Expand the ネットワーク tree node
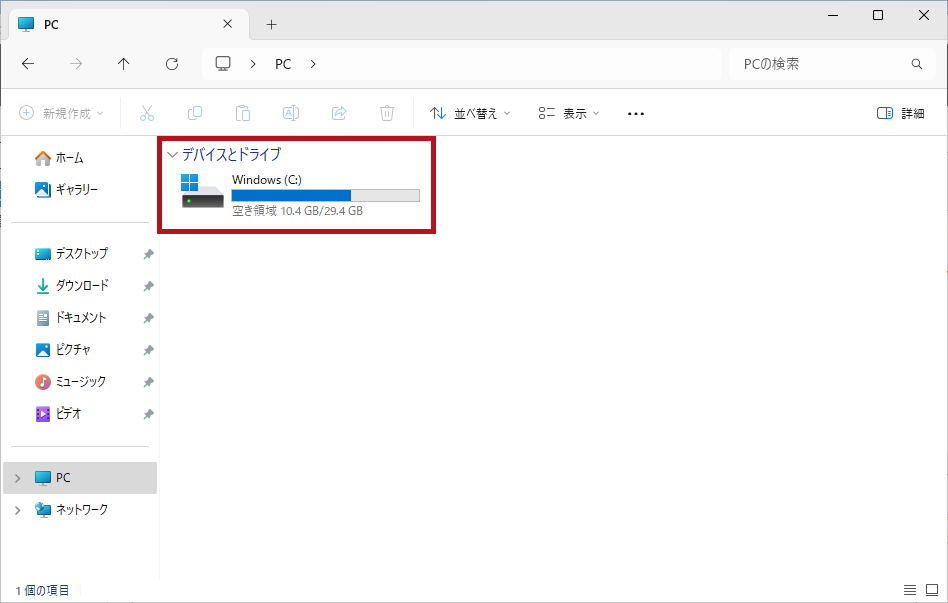The height and width of the screenshot is (603, 948). (x=16, y=510)
